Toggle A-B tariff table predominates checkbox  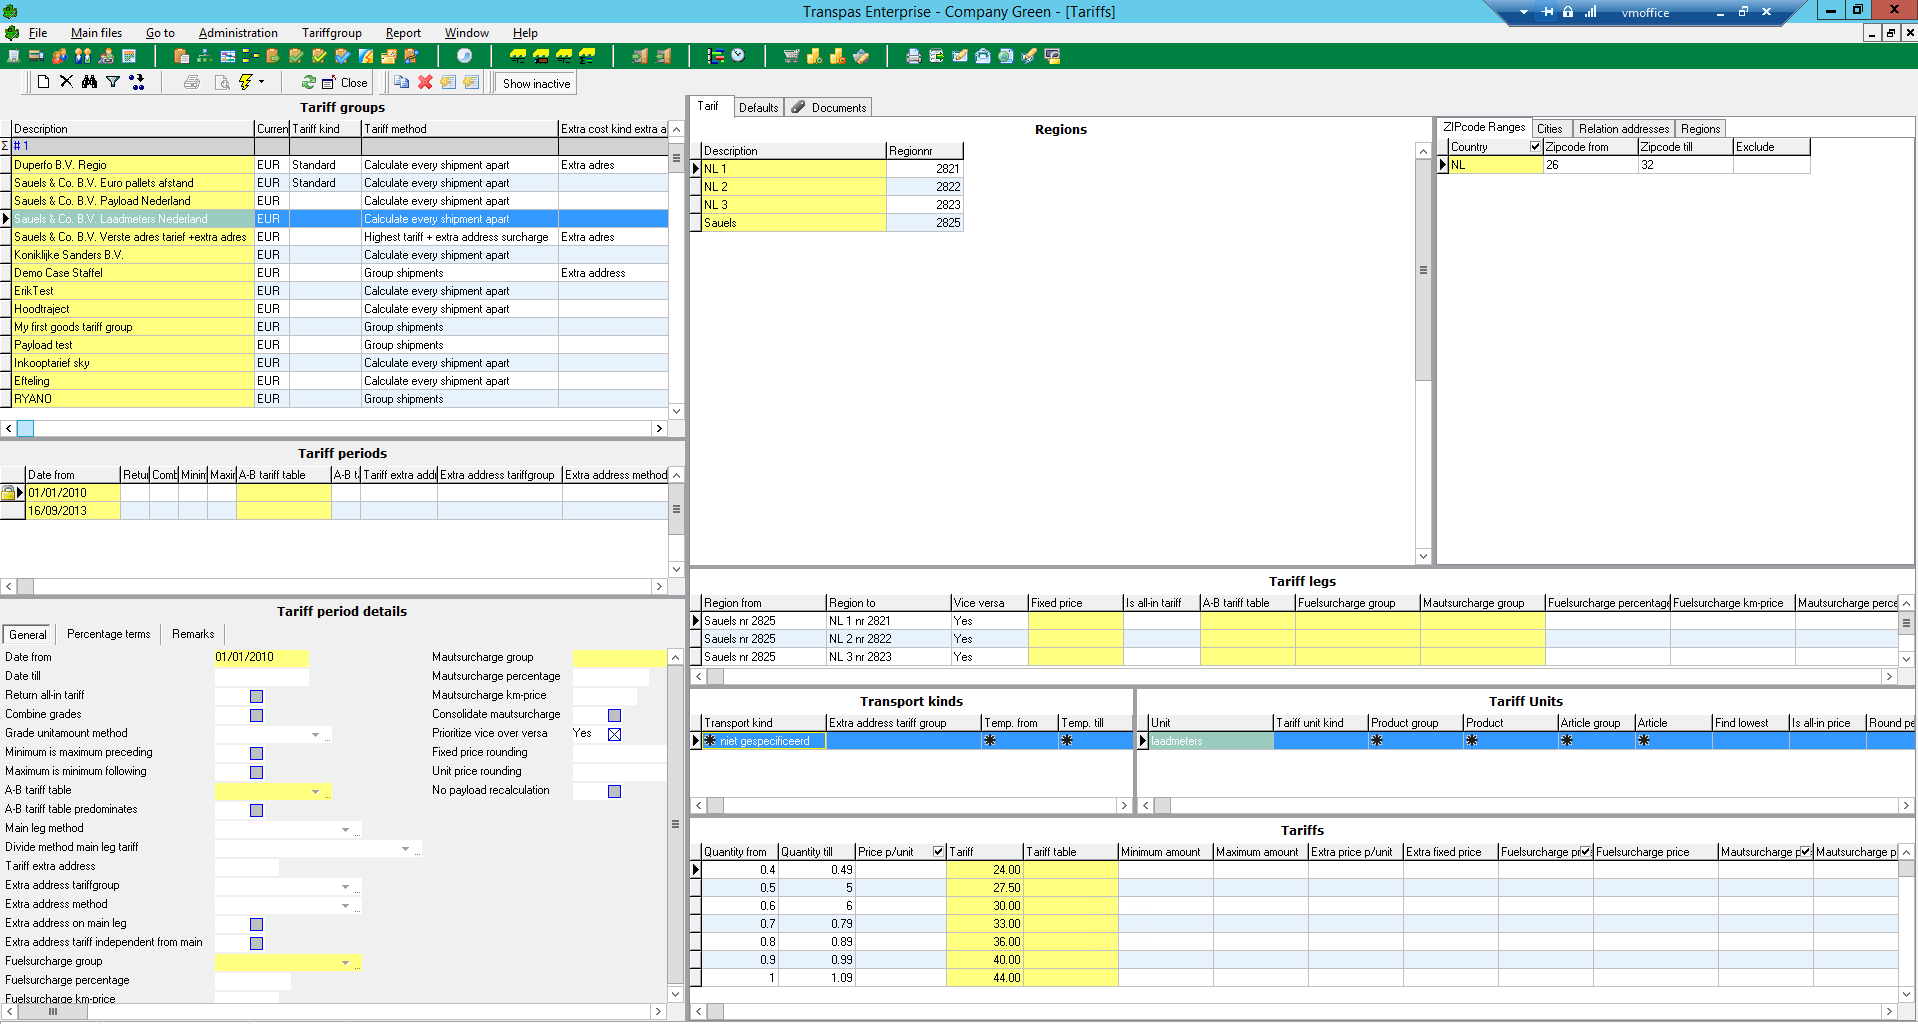point(256,810)
